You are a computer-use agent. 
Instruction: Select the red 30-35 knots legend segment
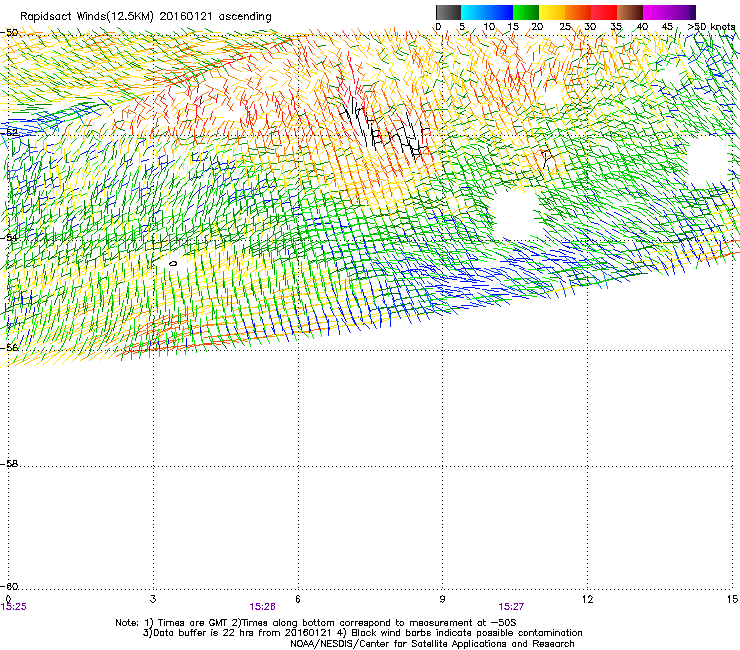point(604,12)
